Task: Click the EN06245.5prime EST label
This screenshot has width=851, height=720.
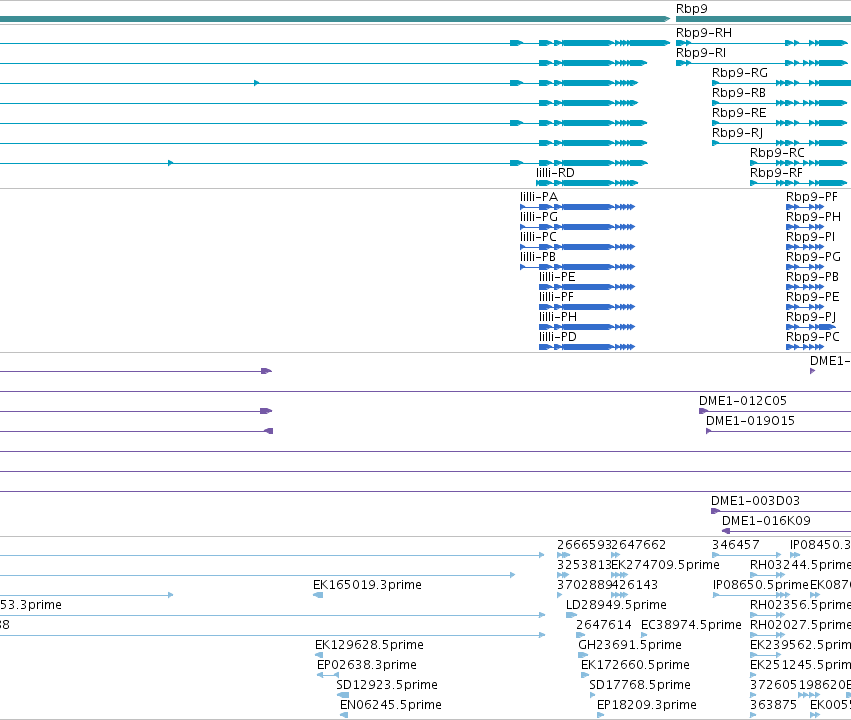Action: click(x=391, y=706)
